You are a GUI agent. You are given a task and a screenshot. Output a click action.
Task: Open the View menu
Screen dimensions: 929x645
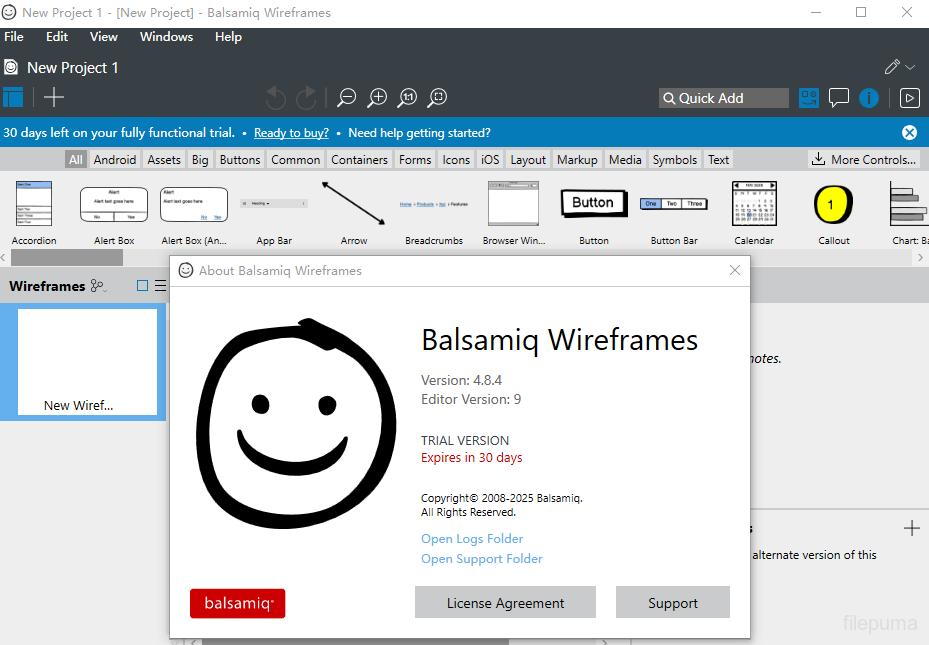(104, 37)
